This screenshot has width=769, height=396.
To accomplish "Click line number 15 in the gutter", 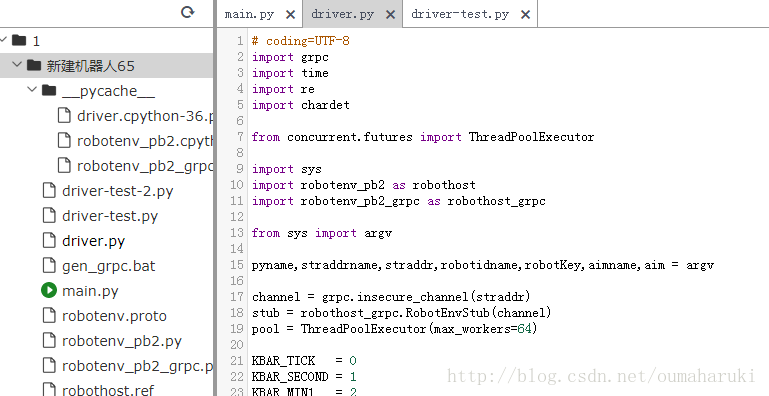I will [237, 265].
